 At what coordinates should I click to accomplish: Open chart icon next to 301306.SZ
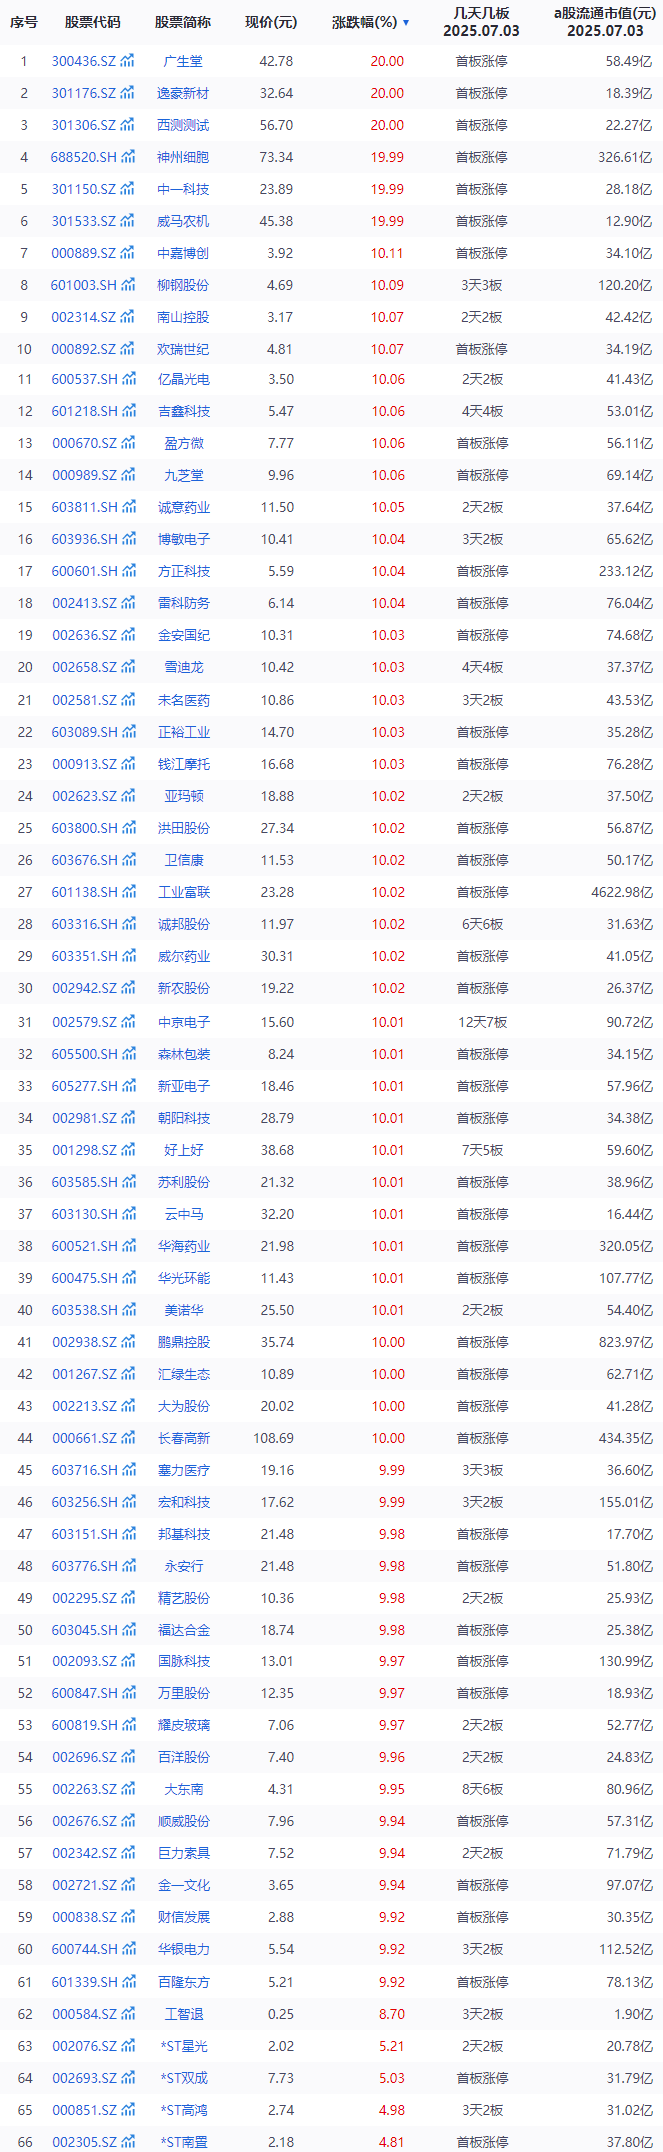[127, 125]
